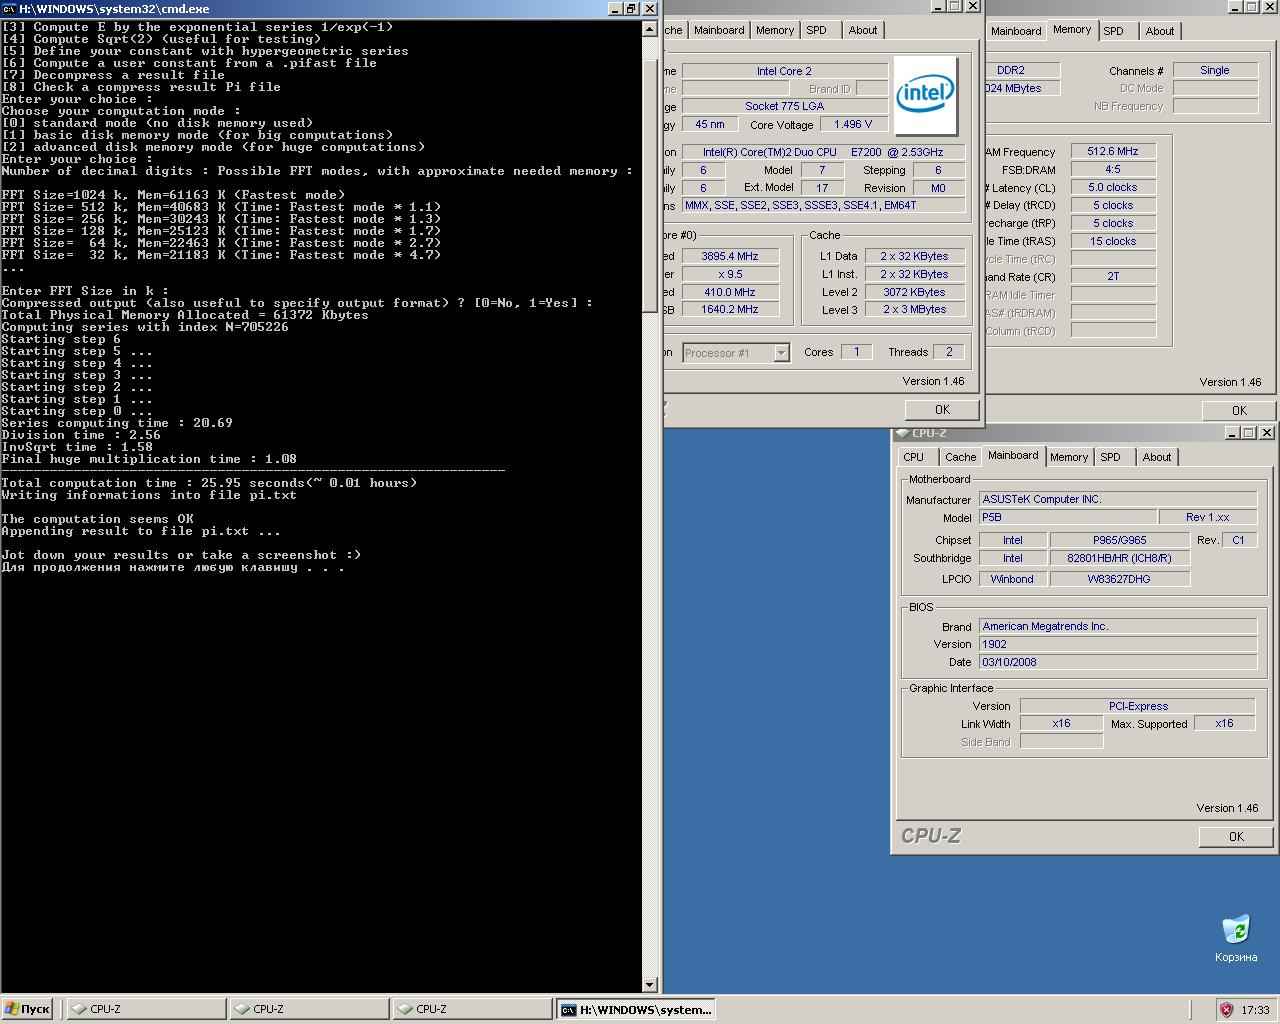This screenshot has height=1024, width=1280.
Task: Open About tab in the Memory window
Action: pos(1160,31)
